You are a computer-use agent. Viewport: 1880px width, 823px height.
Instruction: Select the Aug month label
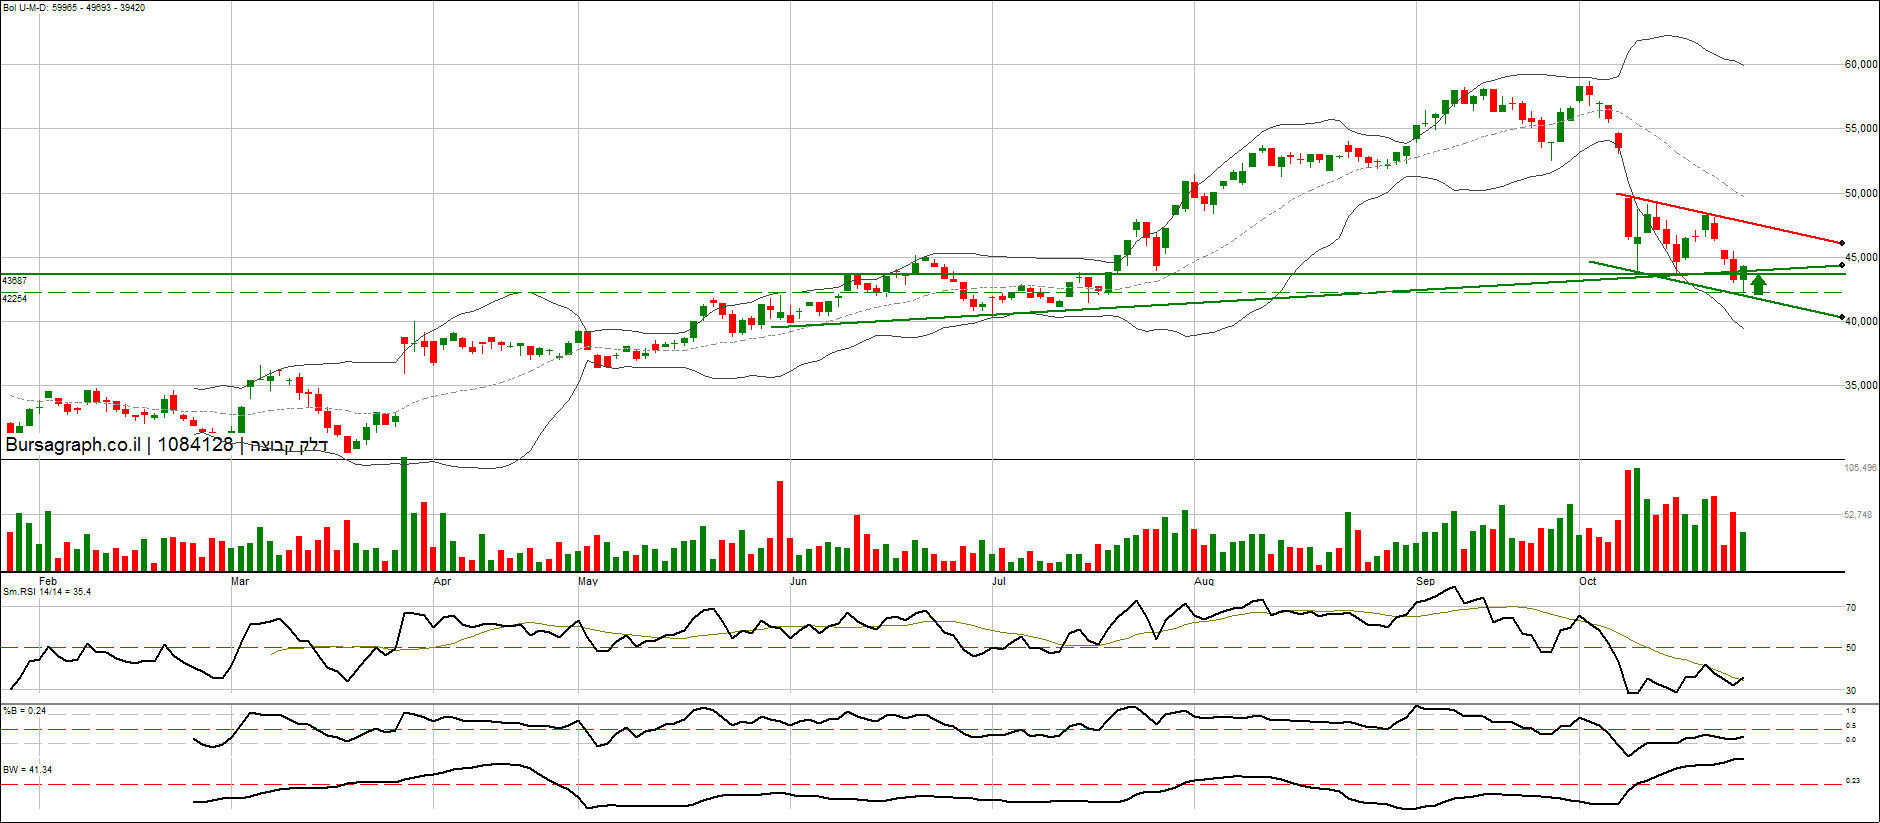tap(1204, 581)
